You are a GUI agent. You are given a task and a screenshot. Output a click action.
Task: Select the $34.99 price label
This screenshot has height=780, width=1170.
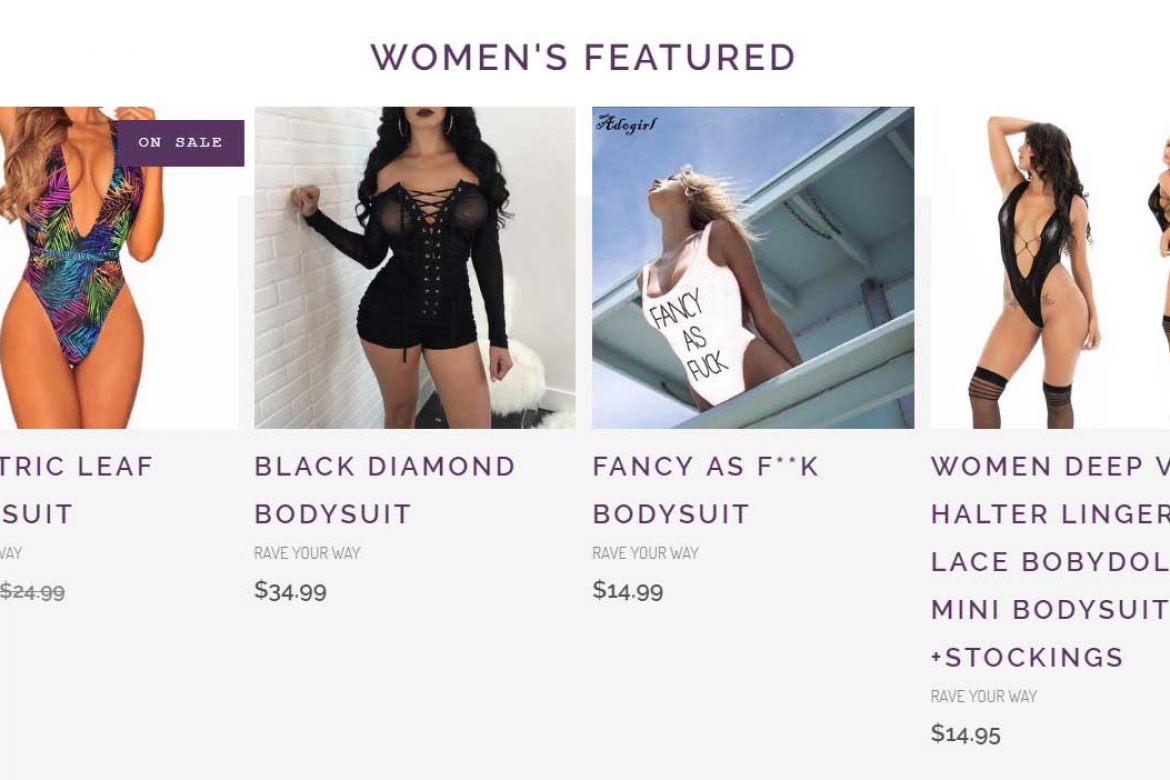pos(290,590)
